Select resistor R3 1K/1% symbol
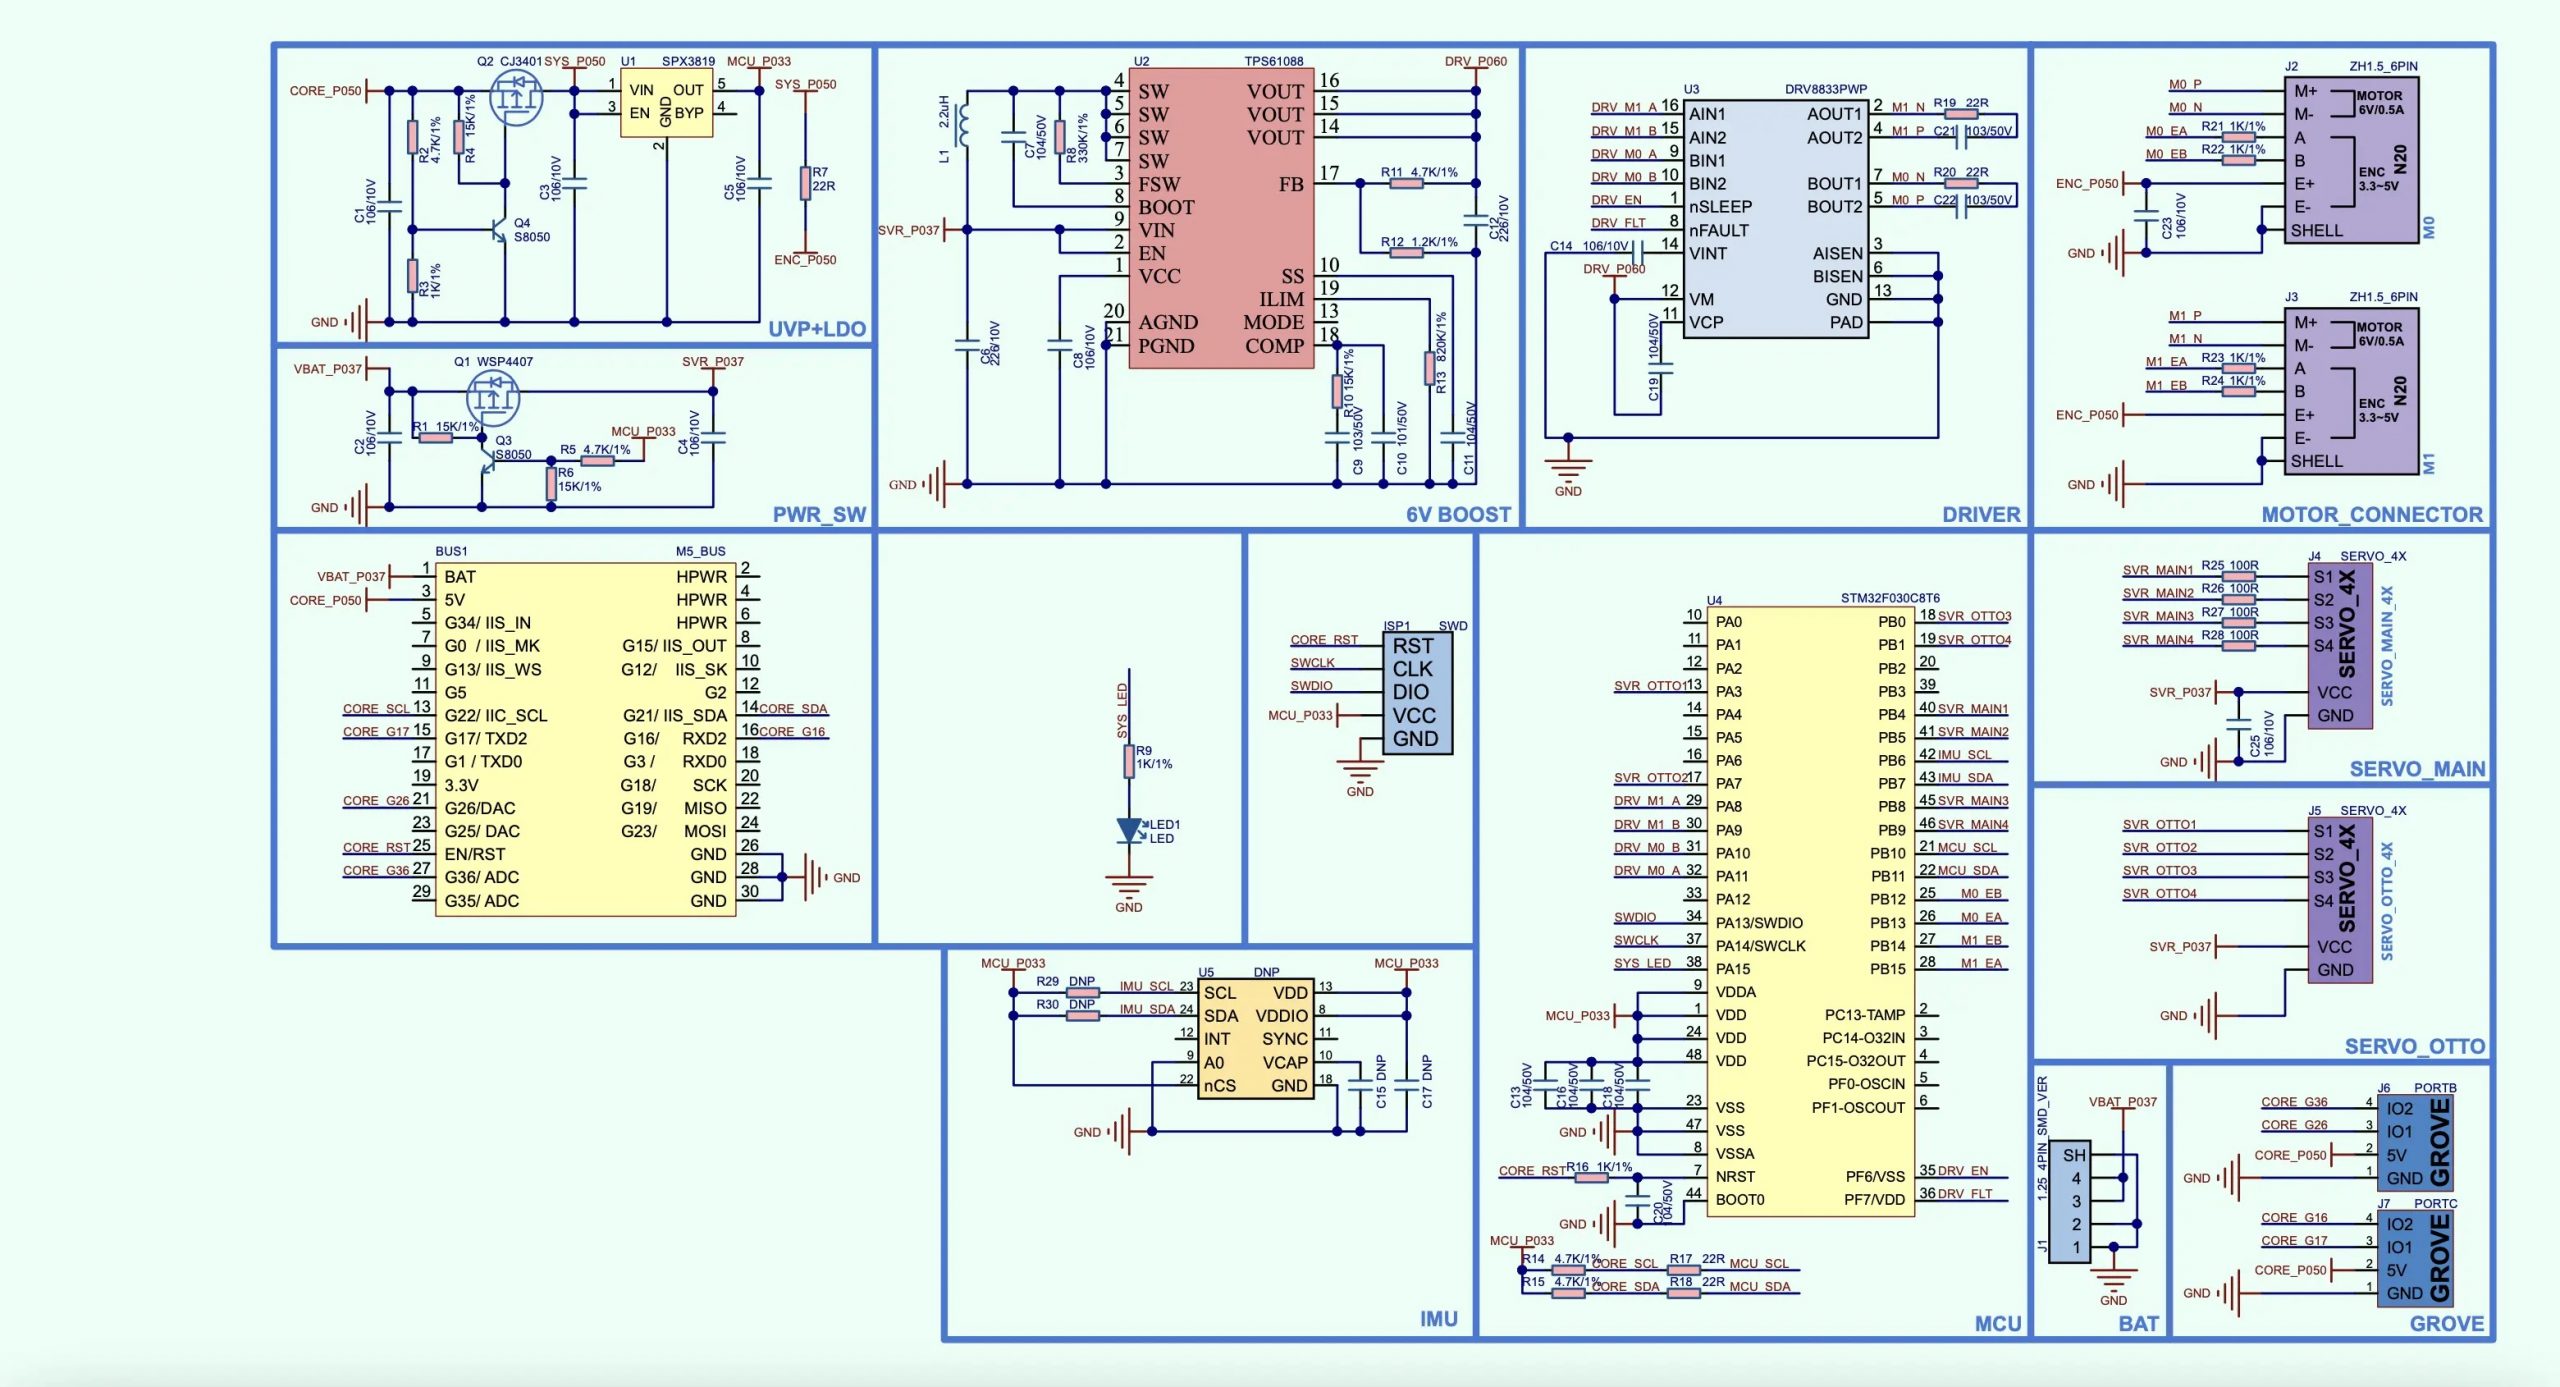 [412, 276]
